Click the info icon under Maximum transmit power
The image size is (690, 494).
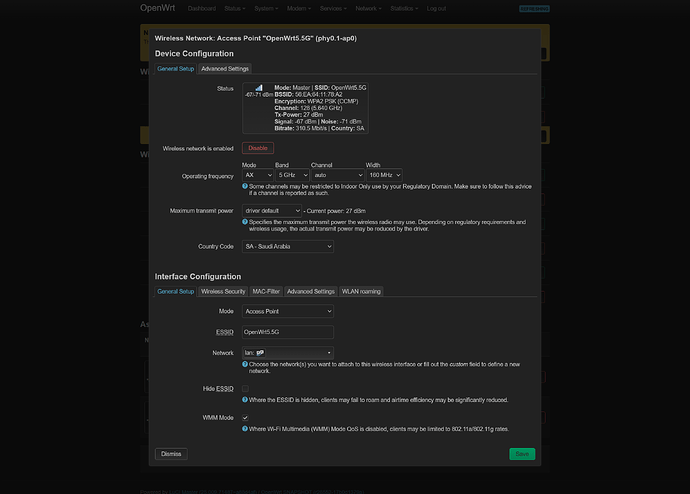pos(245,222)
